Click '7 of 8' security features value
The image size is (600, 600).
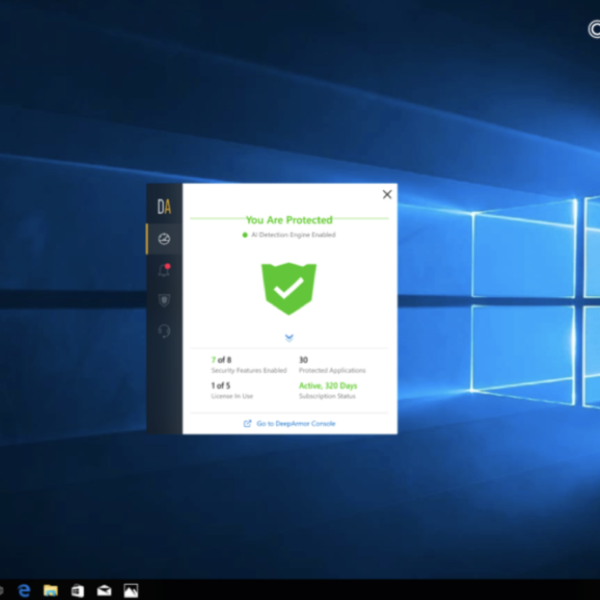click(221, 360)
